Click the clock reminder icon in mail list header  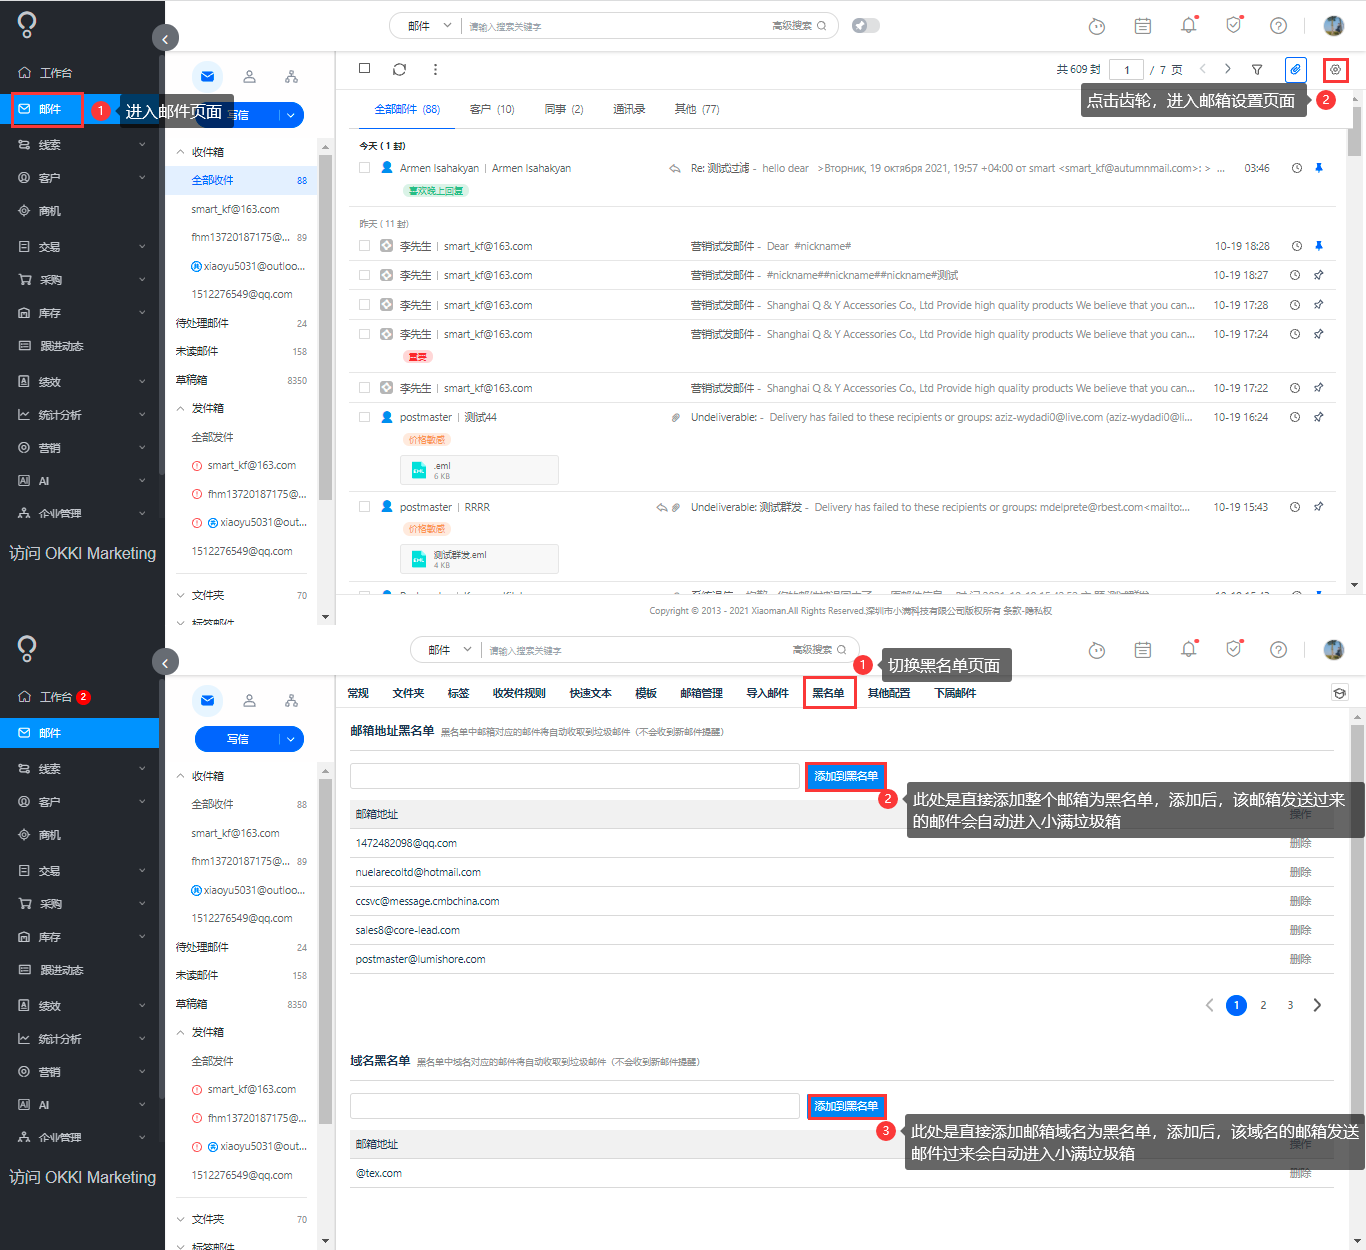point(1097,26)
